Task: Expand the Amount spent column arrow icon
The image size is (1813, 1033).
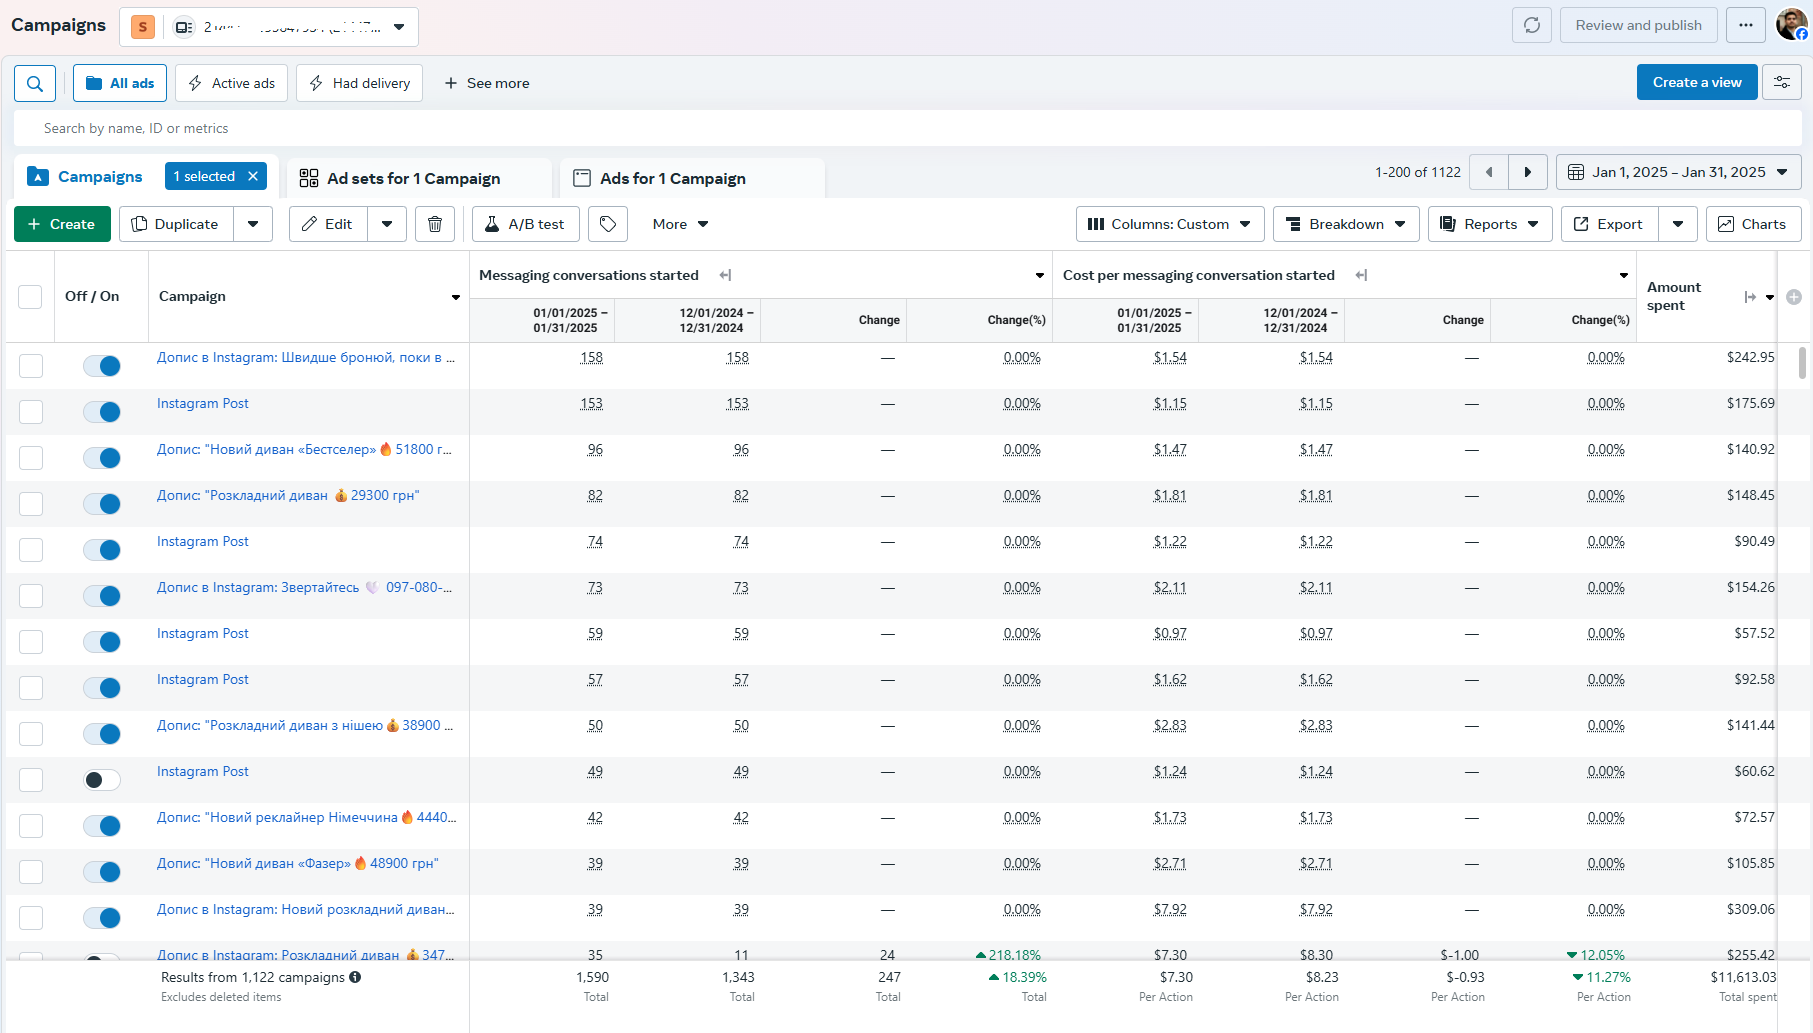Action: click(x=1750, y=297)
